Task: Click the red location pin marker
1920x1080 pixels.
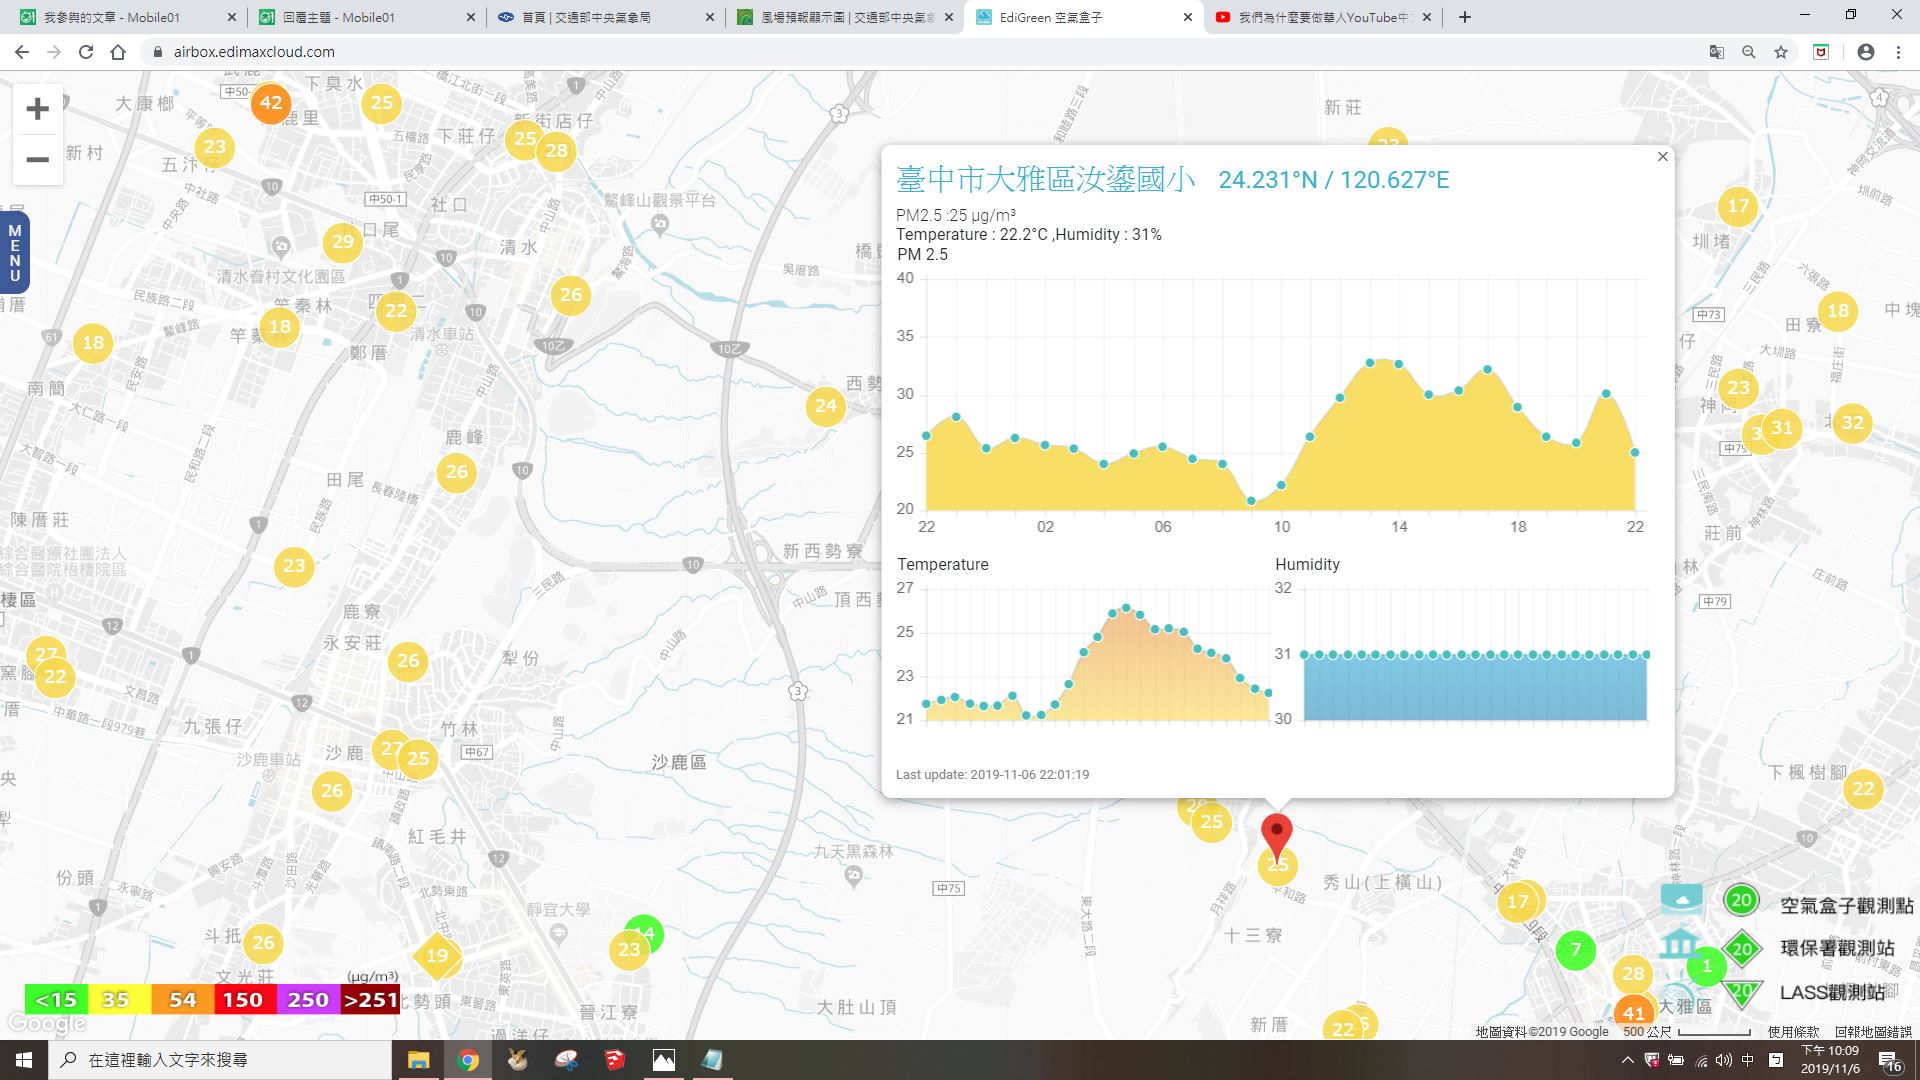Action: point(1276,836)
